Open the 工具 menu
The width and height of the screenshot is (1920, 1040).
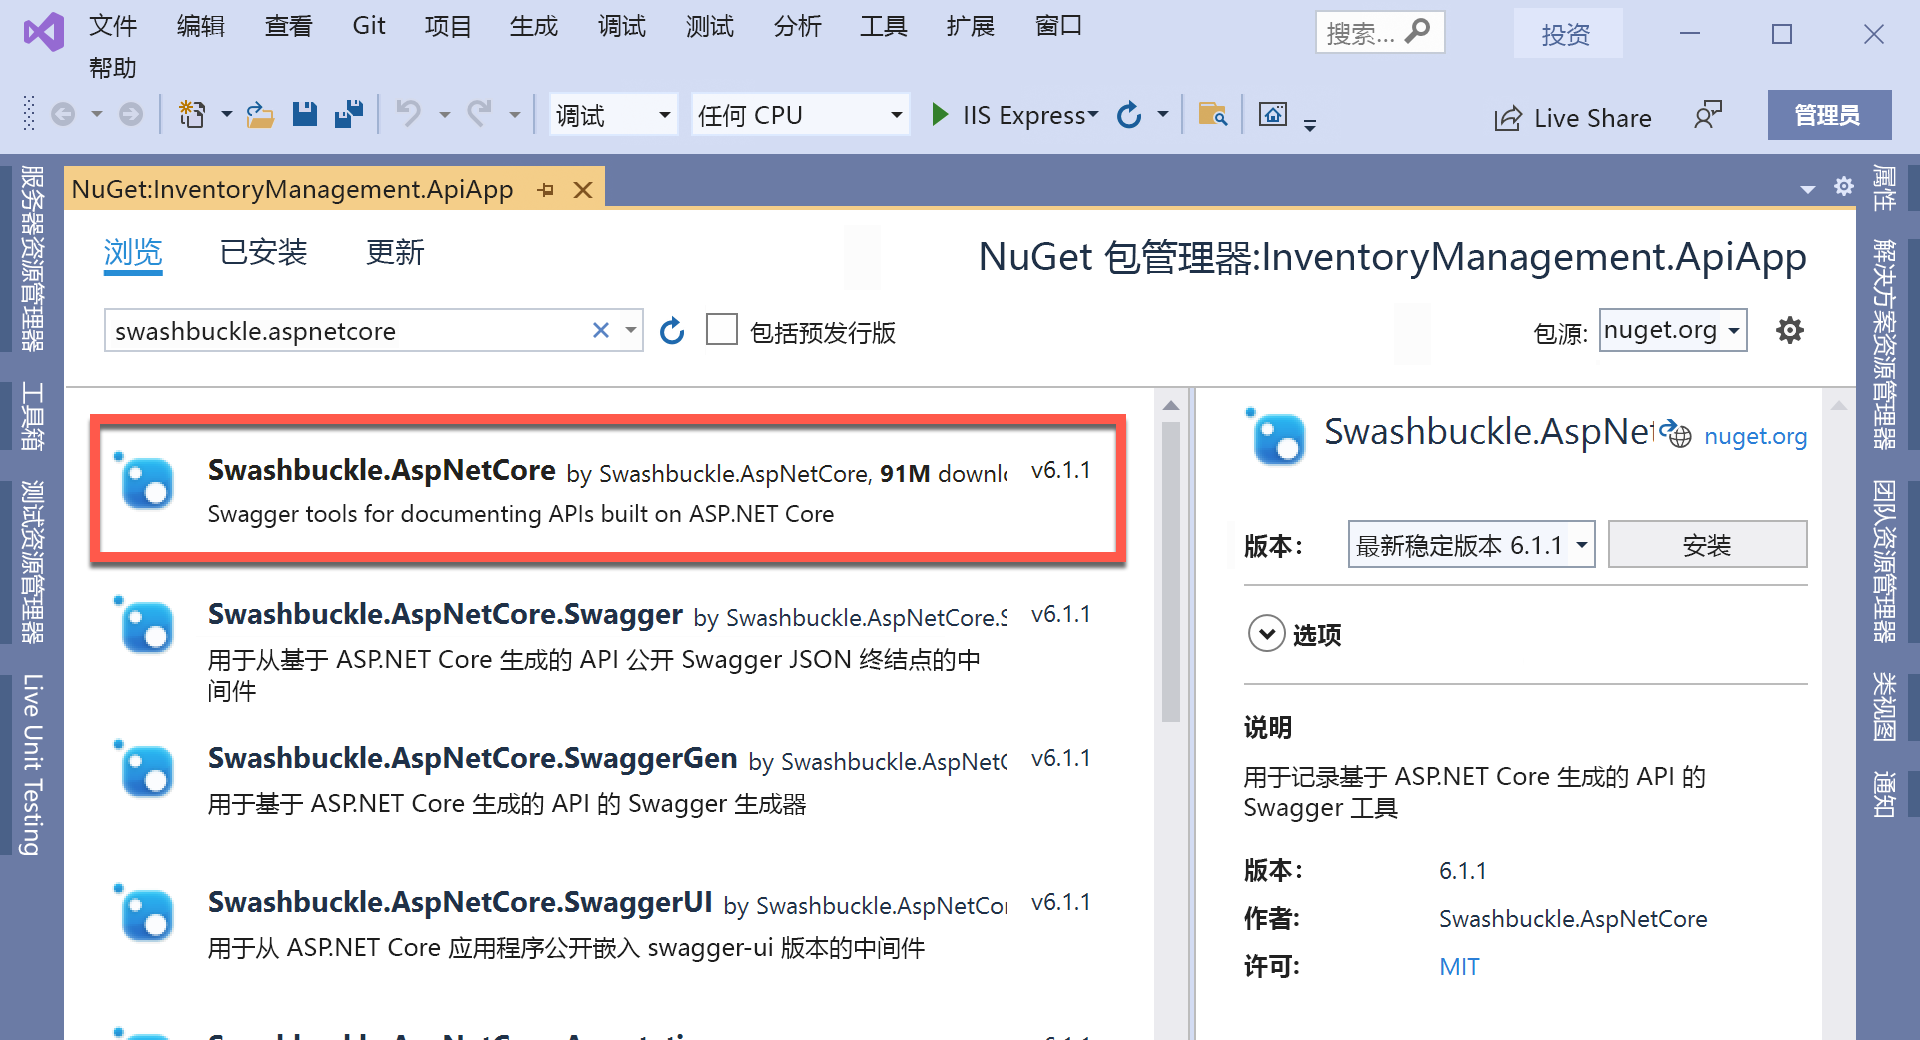(884, 26)
